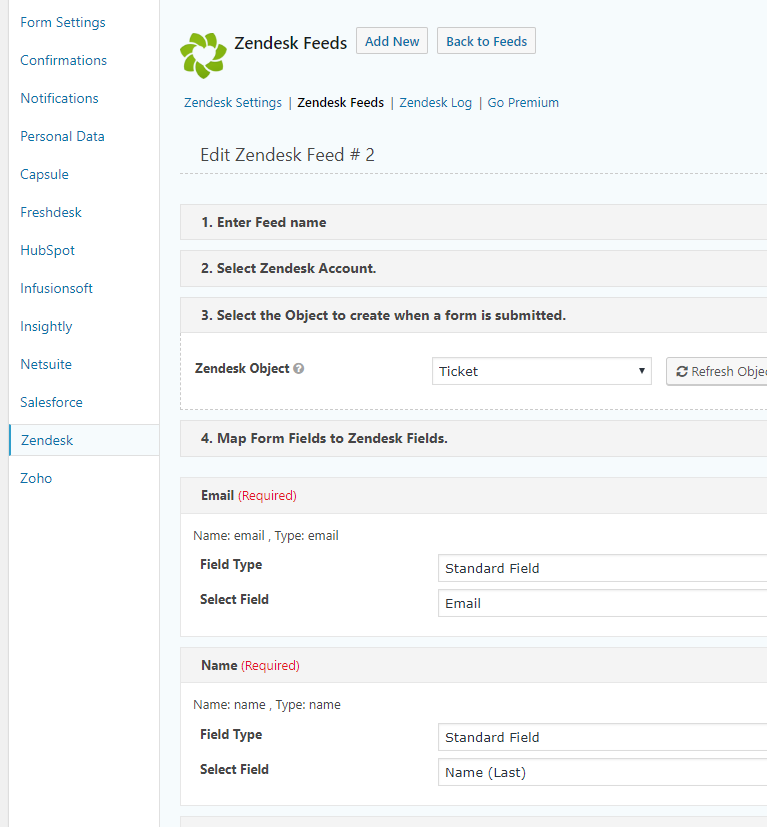Click the green Zendesk Feeds logo
The image size is (767, 827).
(x=203, y=55)
